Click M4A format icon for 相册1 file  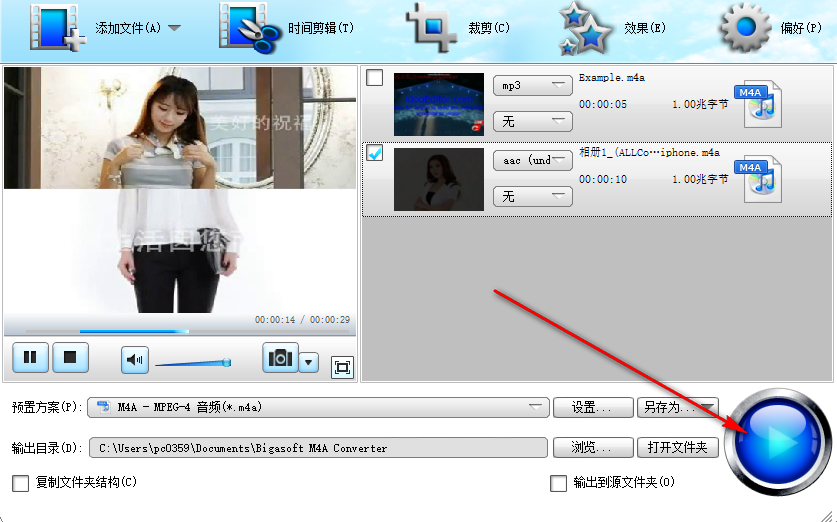tap(759, 180)
